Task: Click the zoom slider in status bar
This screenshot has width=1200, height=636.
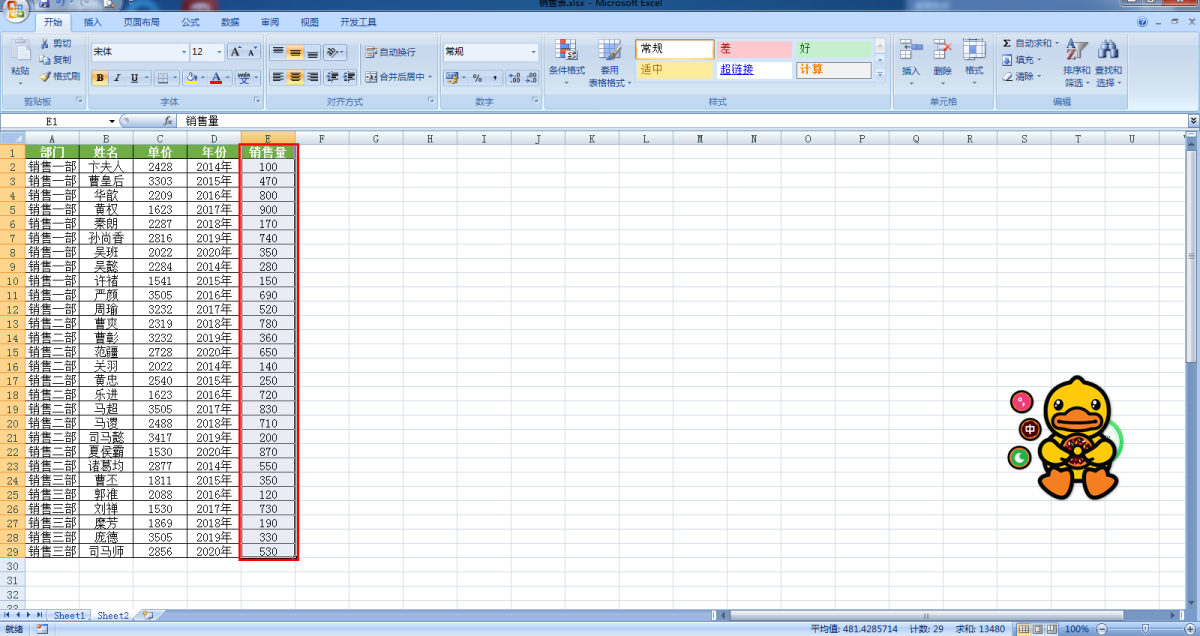Action: (x=1146, y=629)
